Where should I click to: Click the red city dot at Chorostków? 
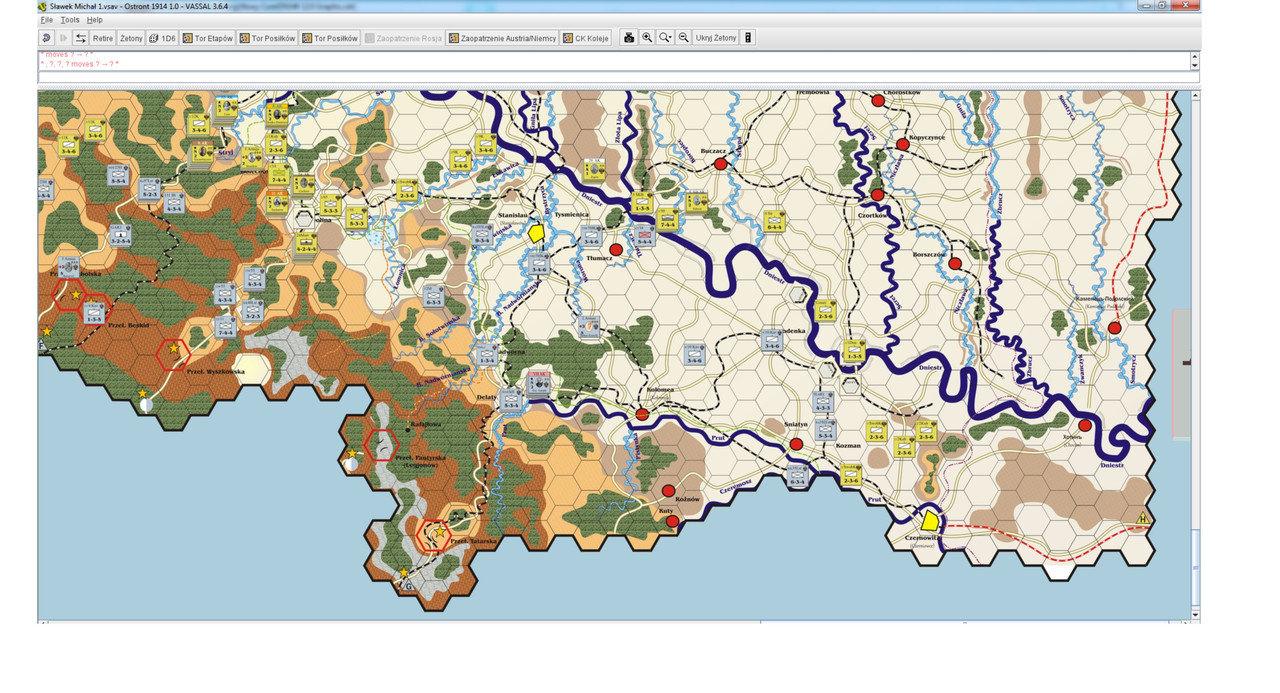click(x=878, y=100)
